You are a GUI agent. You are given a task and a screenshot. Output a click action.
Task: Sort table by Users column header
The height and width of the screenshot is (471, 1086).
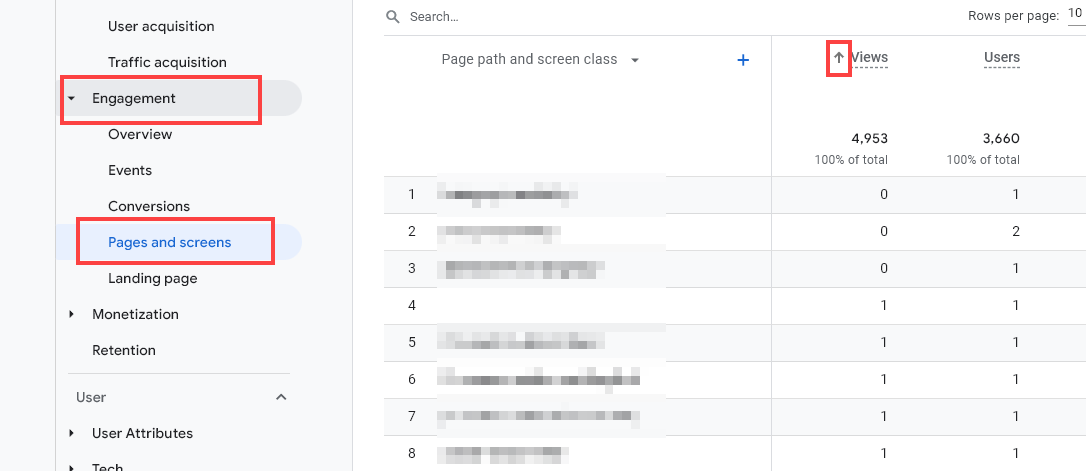pos(1001,57)
